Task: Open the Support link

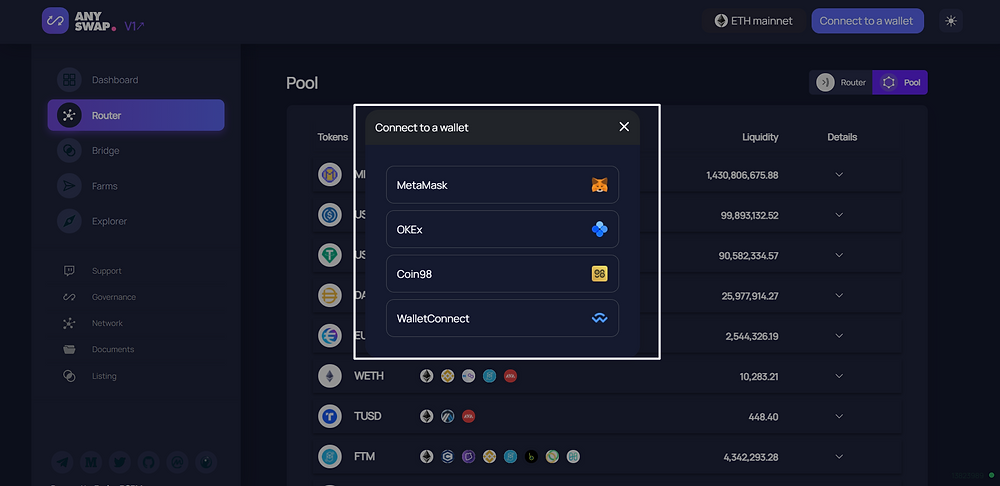Action: click(107, 271)
